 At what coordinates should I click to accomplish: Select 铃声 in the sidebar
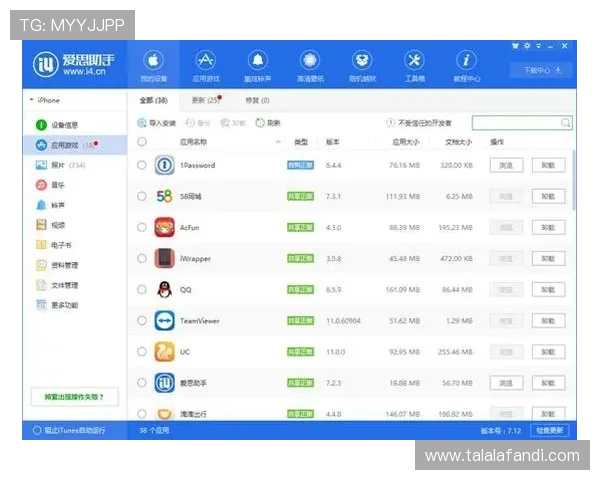[75, 205]
